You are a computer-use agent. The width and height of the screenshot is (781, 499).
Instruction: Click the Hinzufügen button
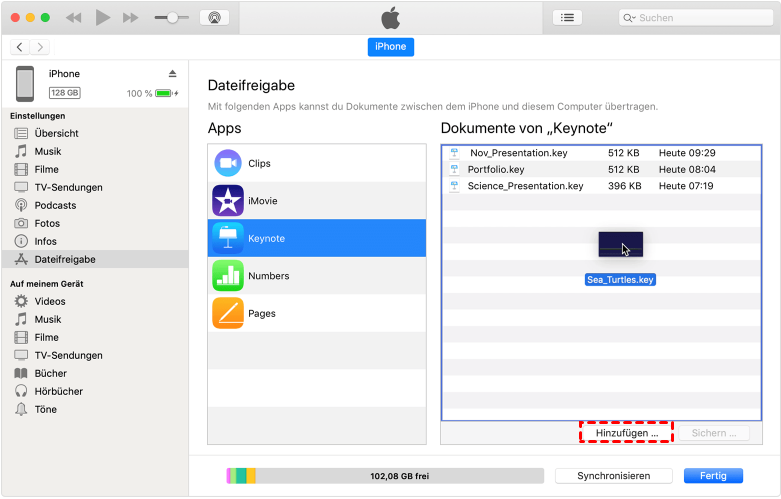627,433
